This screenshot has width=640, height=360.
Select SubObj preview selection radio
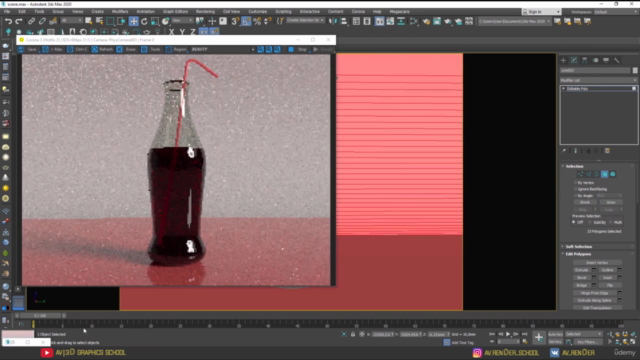pos(591,222)
